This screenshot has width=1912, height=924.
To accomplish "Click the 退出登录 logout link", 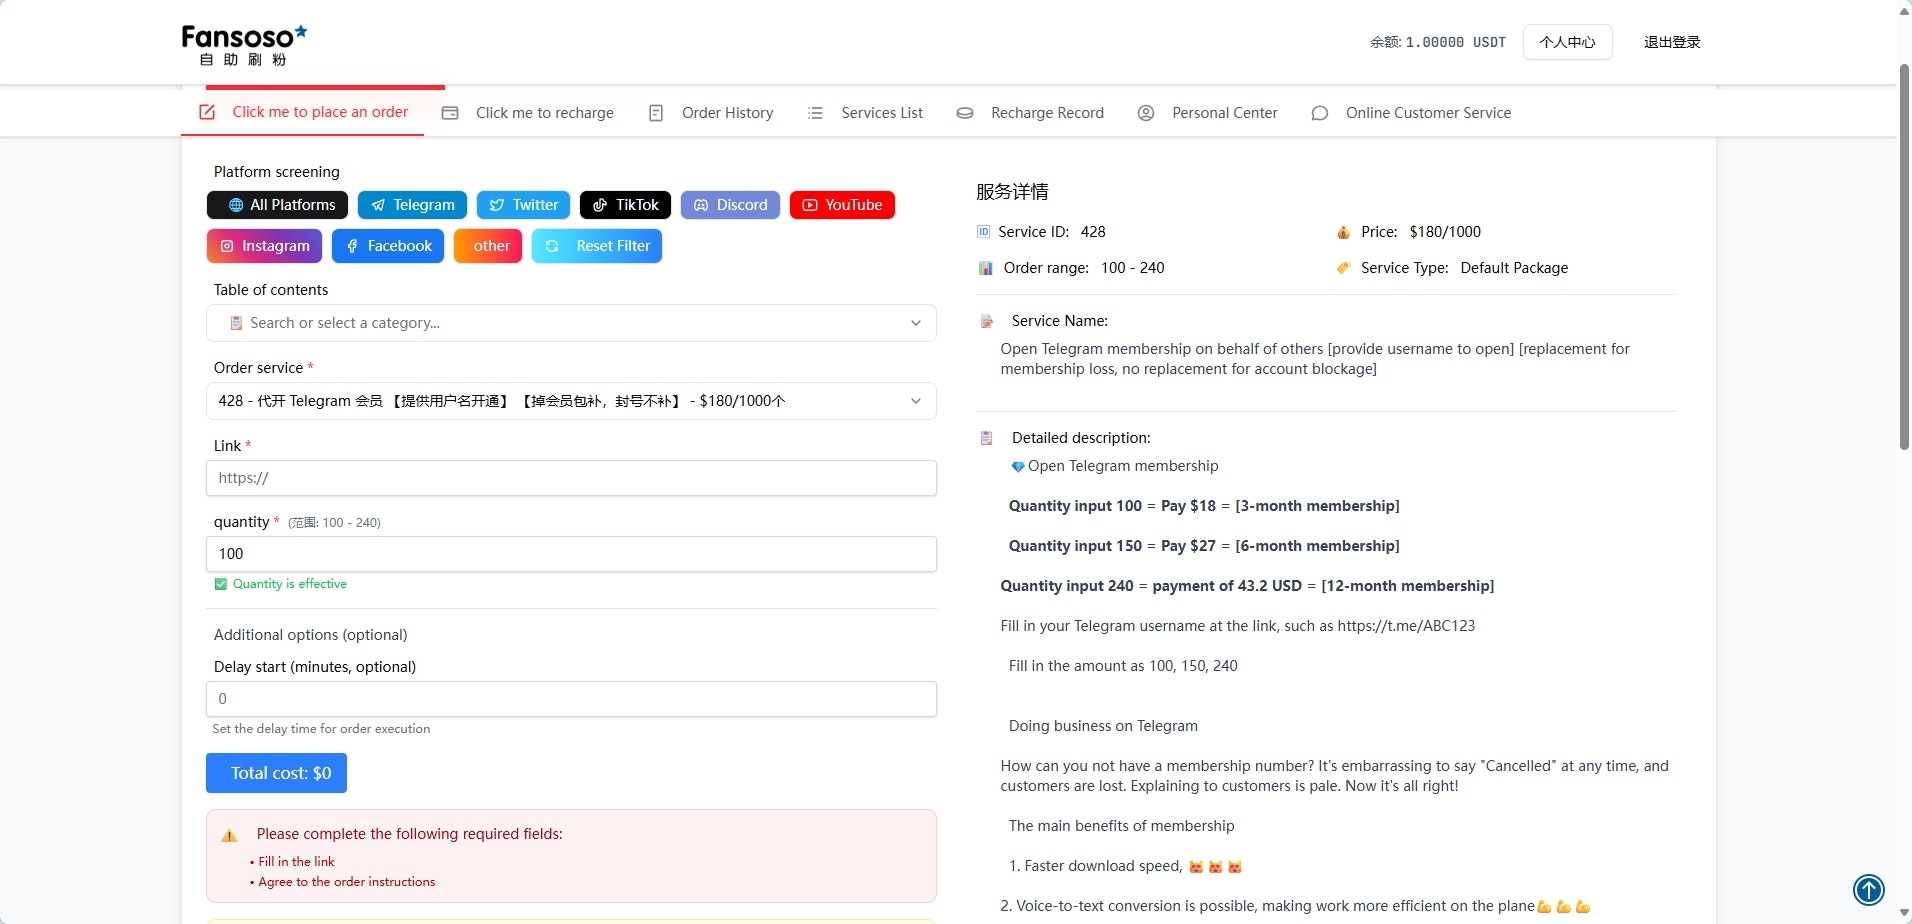I will pos(1672,42).
